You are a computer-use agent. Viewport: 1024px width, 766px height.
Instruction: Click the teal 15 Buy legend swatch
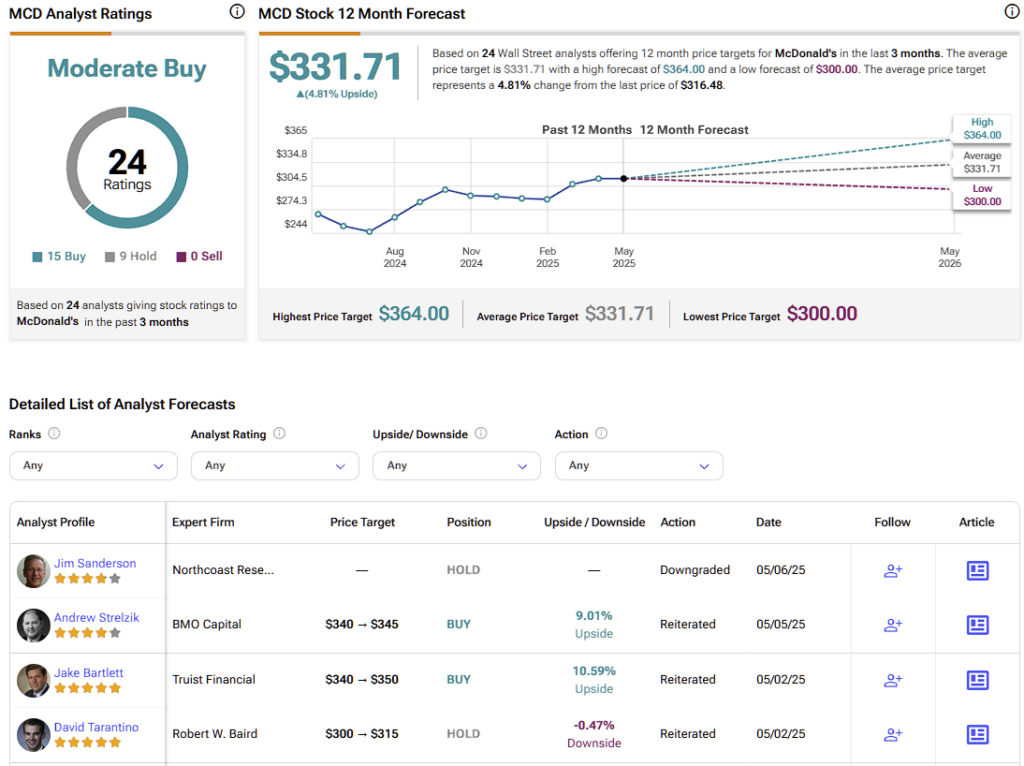click(37, 257)
